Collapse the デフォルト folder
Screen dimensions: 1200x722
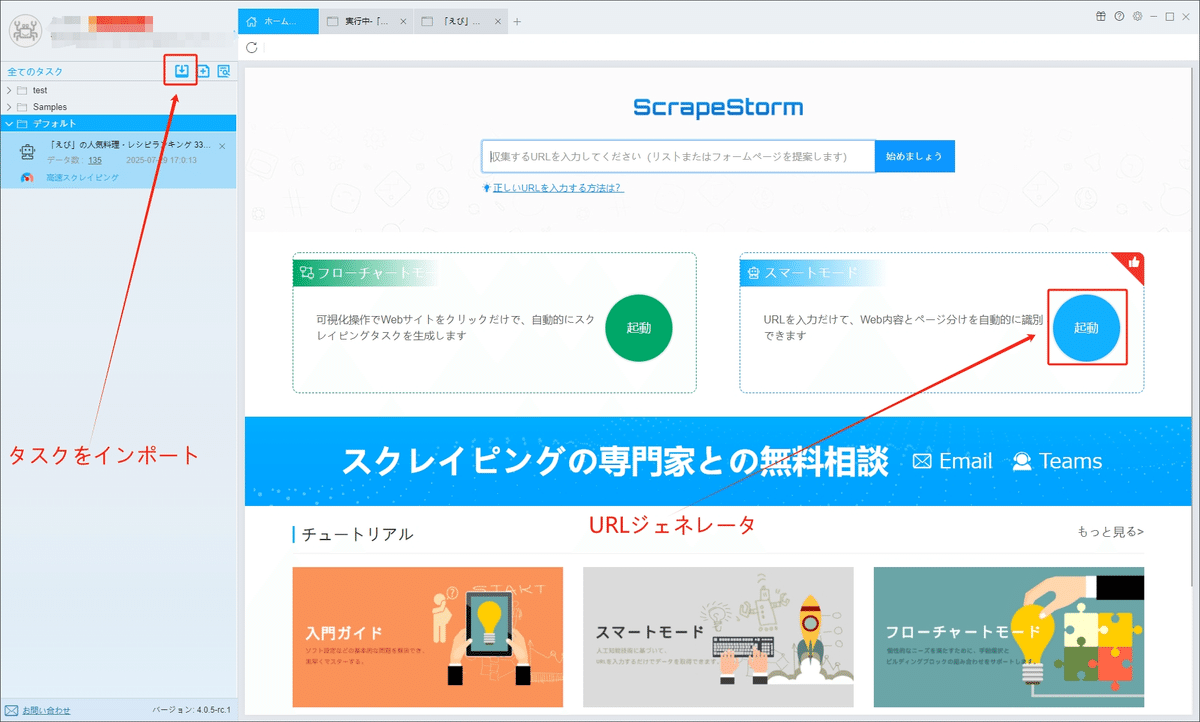click(9, 123)
